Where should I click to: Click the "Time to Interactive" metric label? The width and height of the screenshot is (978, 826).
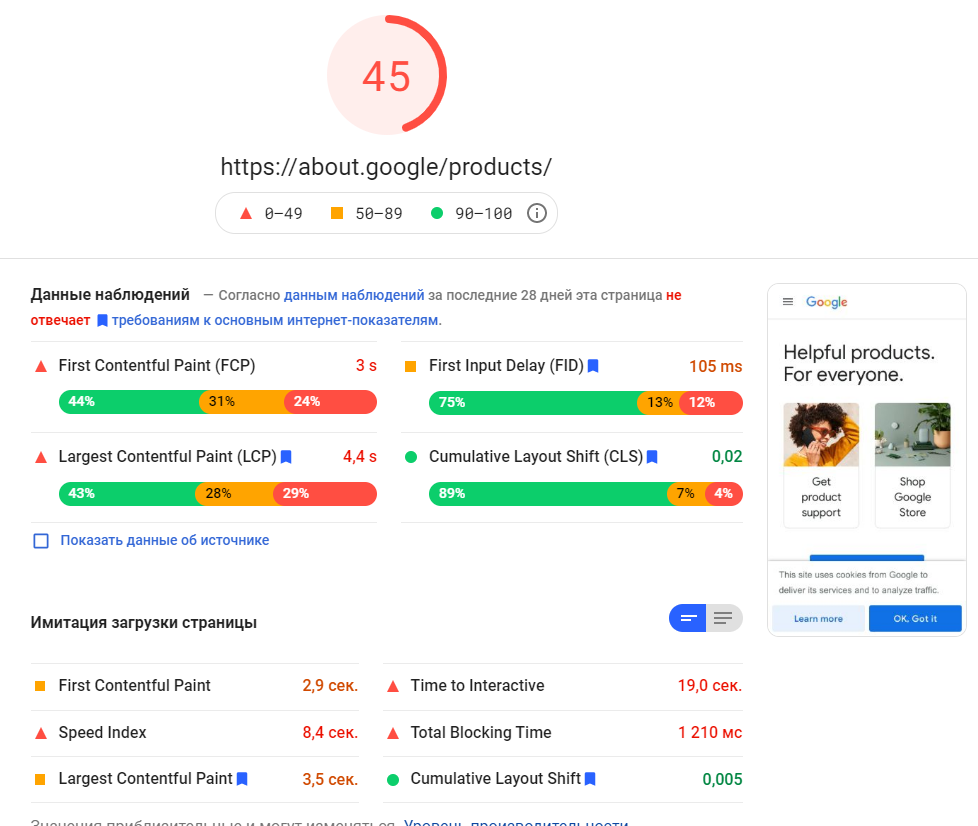pos(477,686)
